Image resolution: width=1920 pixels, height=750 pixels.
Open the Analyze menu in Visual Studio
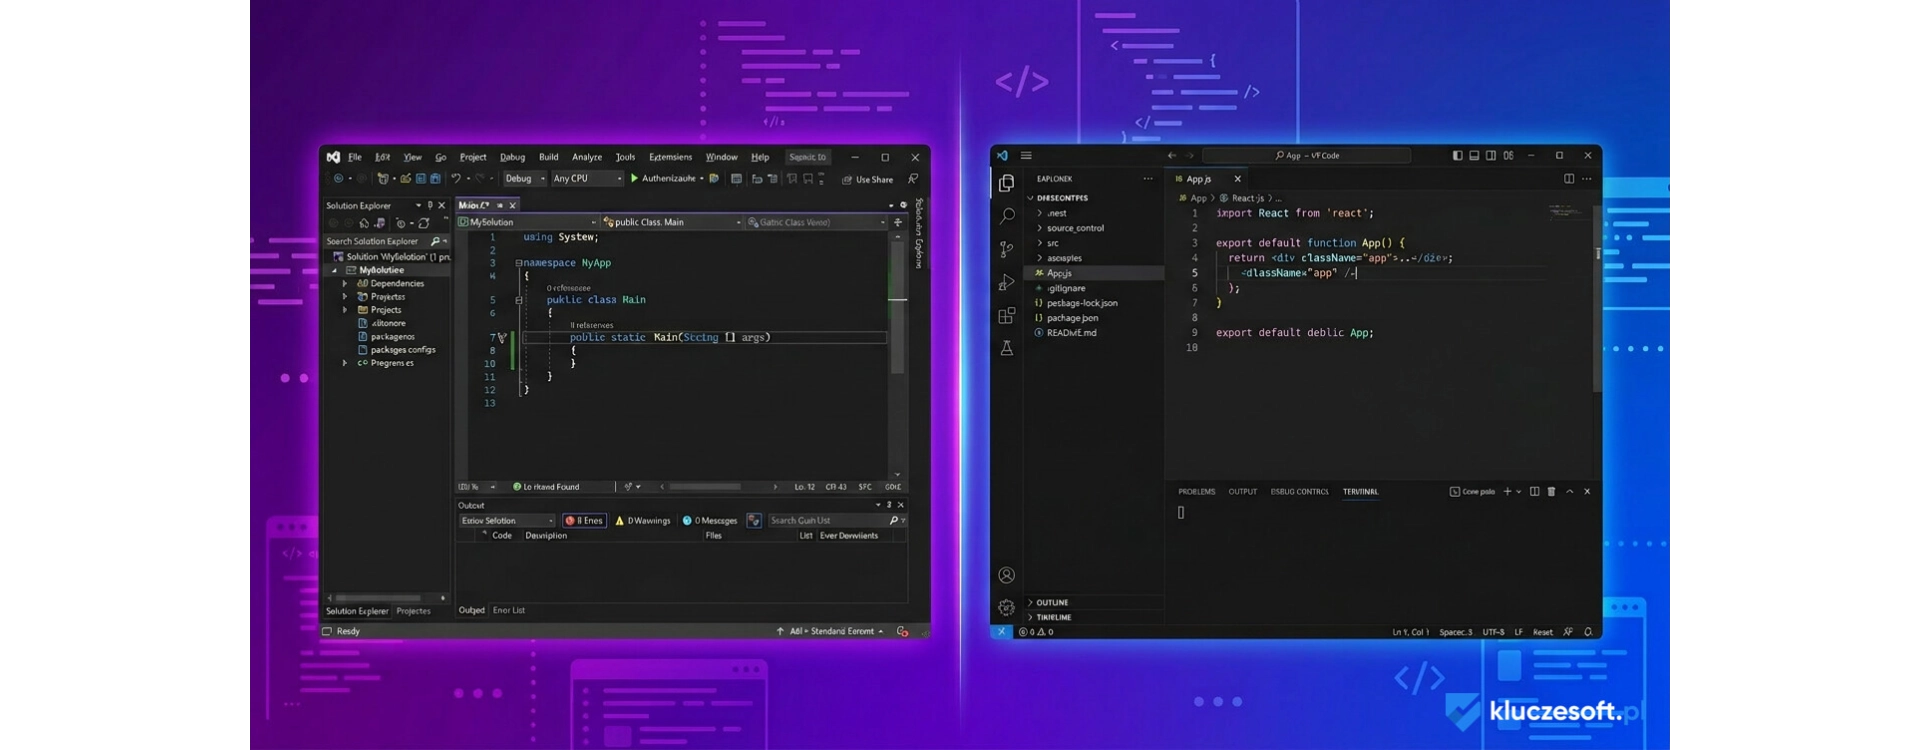click(587, 157)
